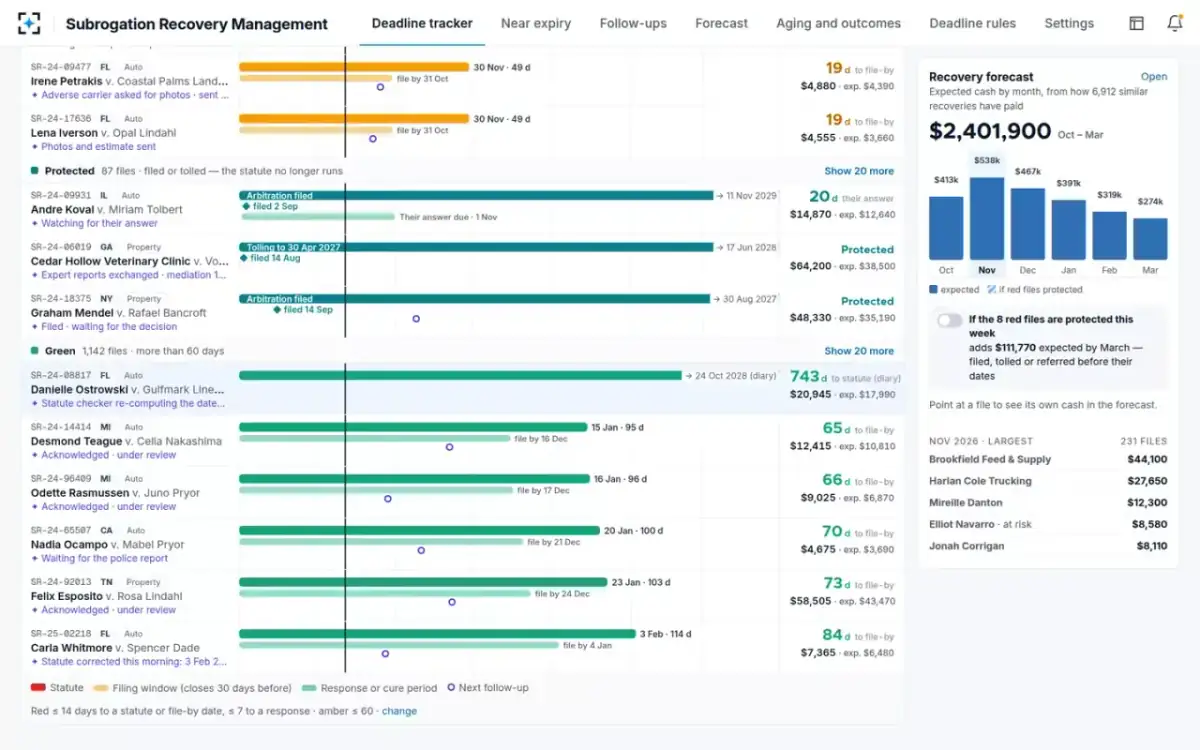Open Graham Mendel v. Rafael Bancroft file

[x=118, y=313]
